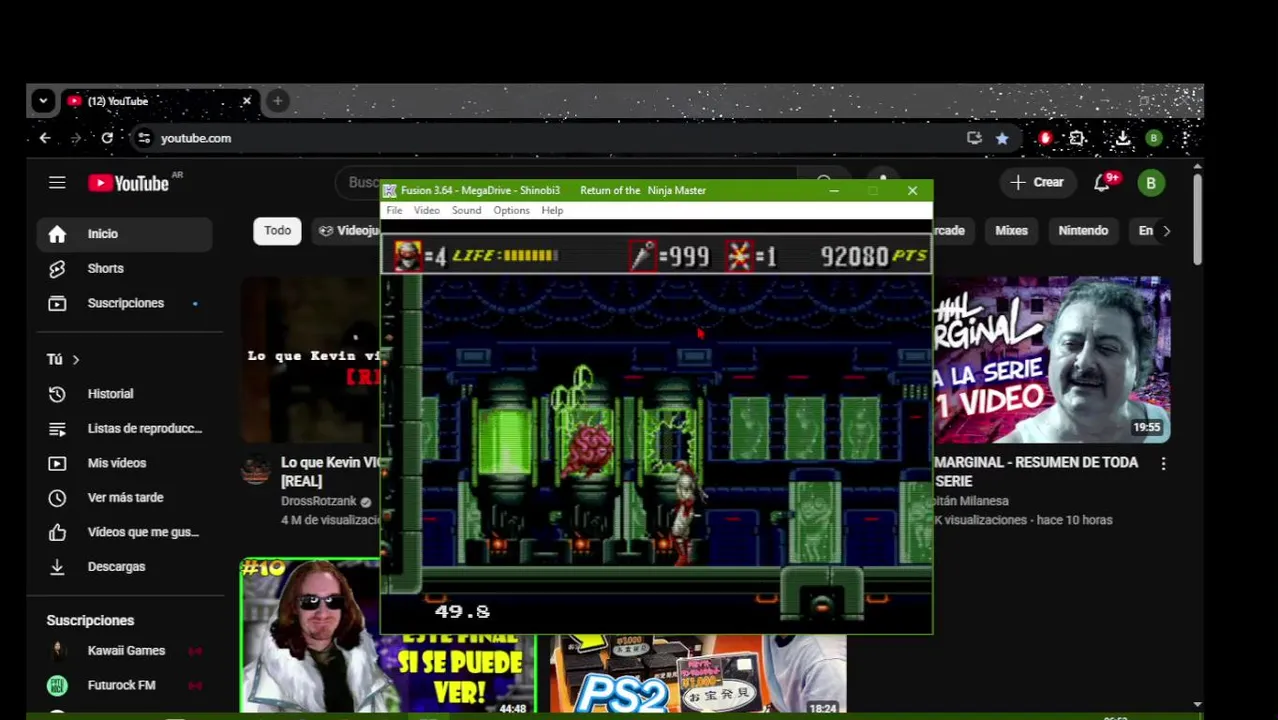Open the Sound menu in Fusion
This screenshot has width=1278, height=720.
tap(466, 211)
